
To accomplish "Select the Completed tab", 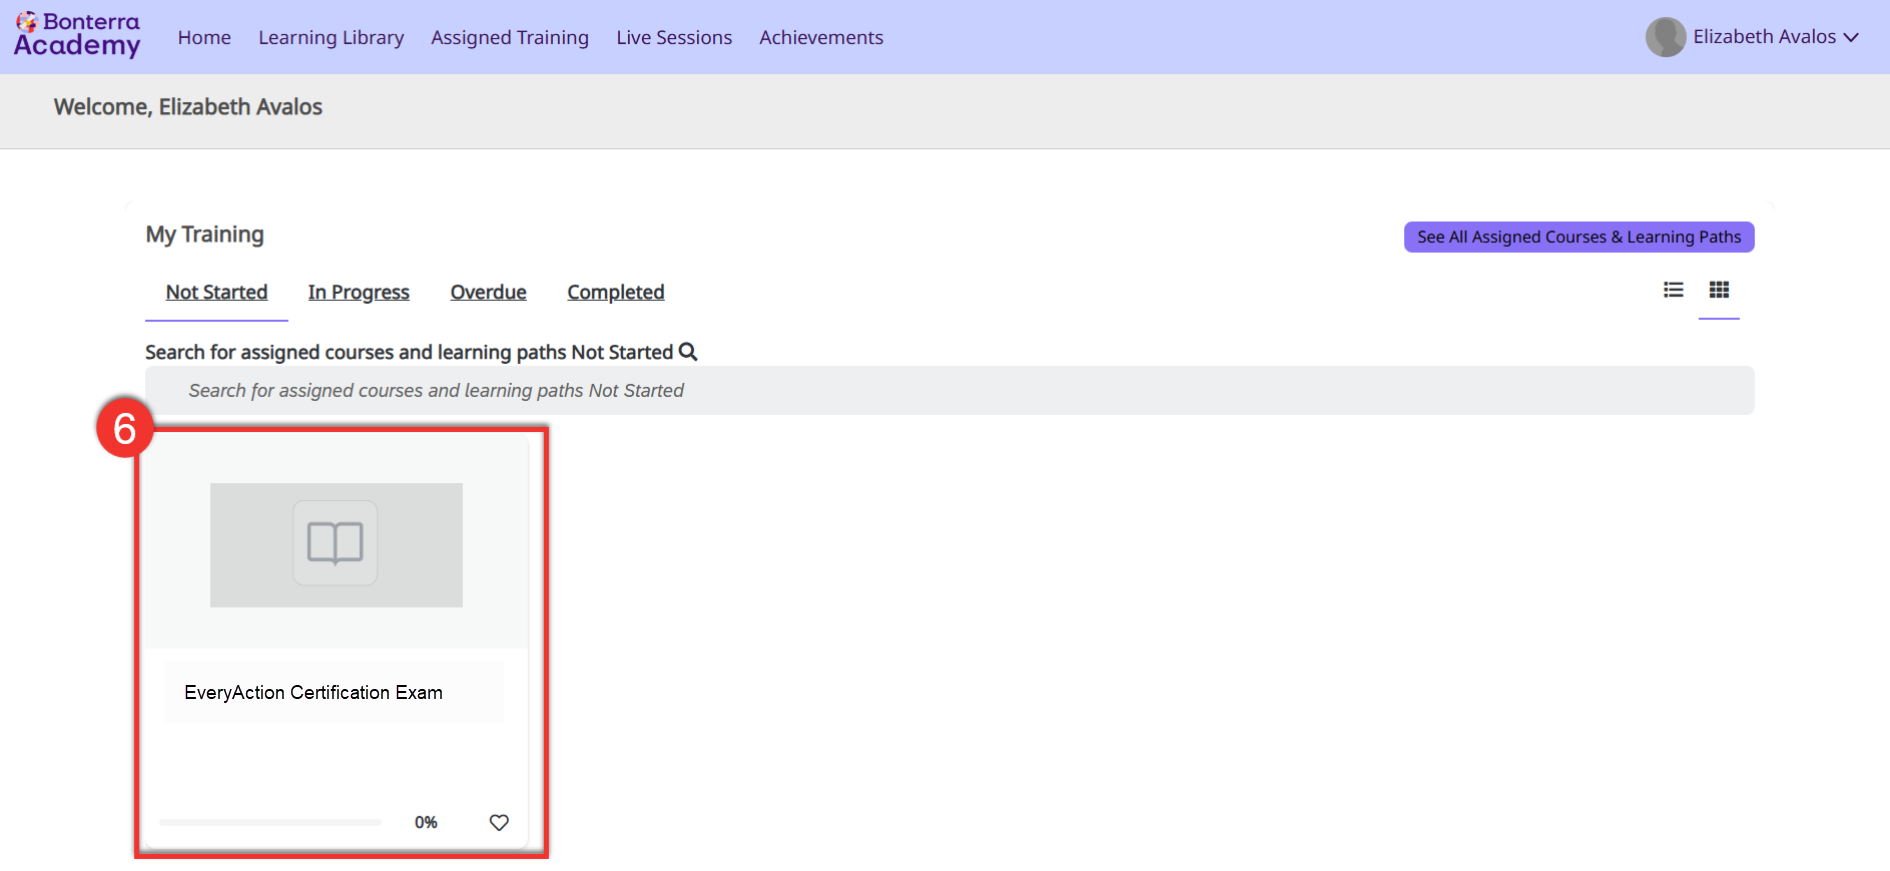I will (x=616, y=292).
